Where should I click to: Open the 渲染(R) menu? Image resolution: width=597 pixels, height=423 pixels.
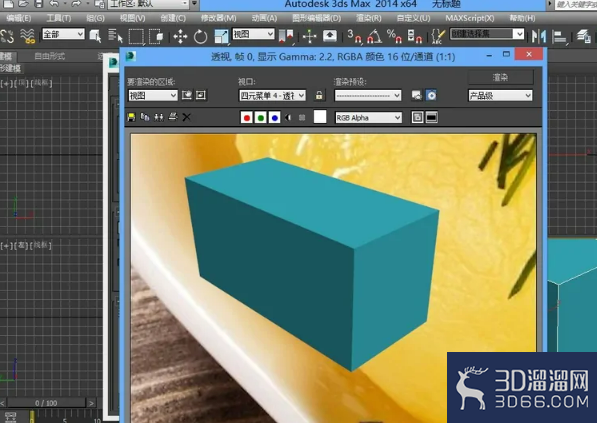pos(369,18)
